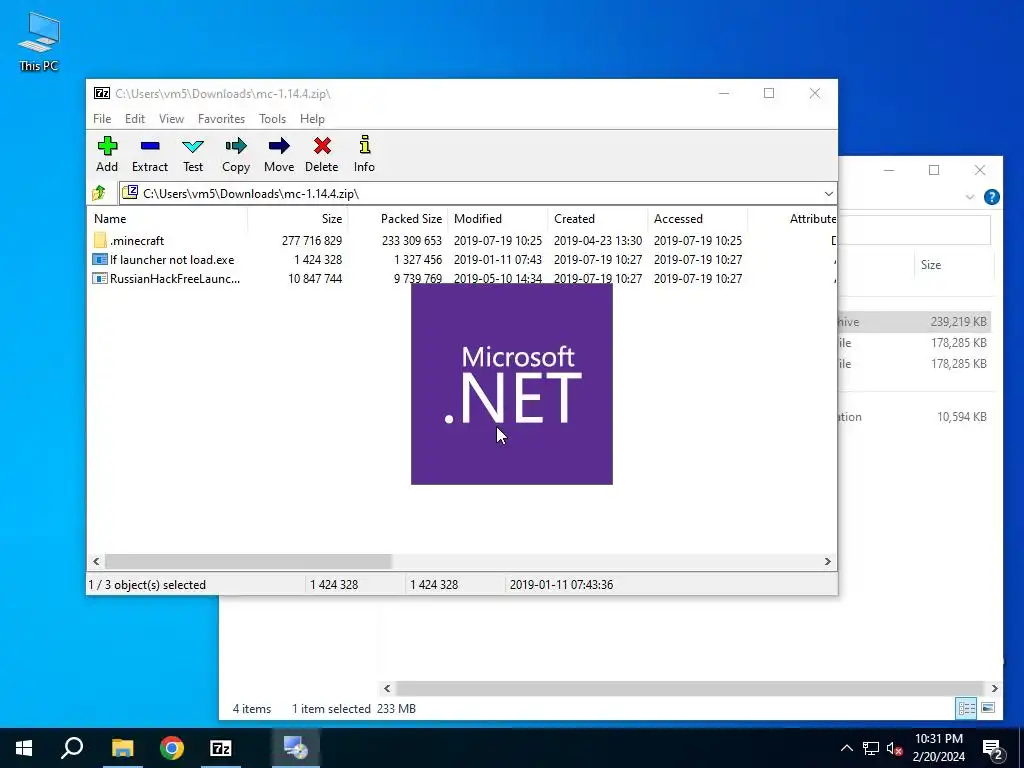
Task: Click the 7z logo in the title bar
Action: (x=102, y=93)
